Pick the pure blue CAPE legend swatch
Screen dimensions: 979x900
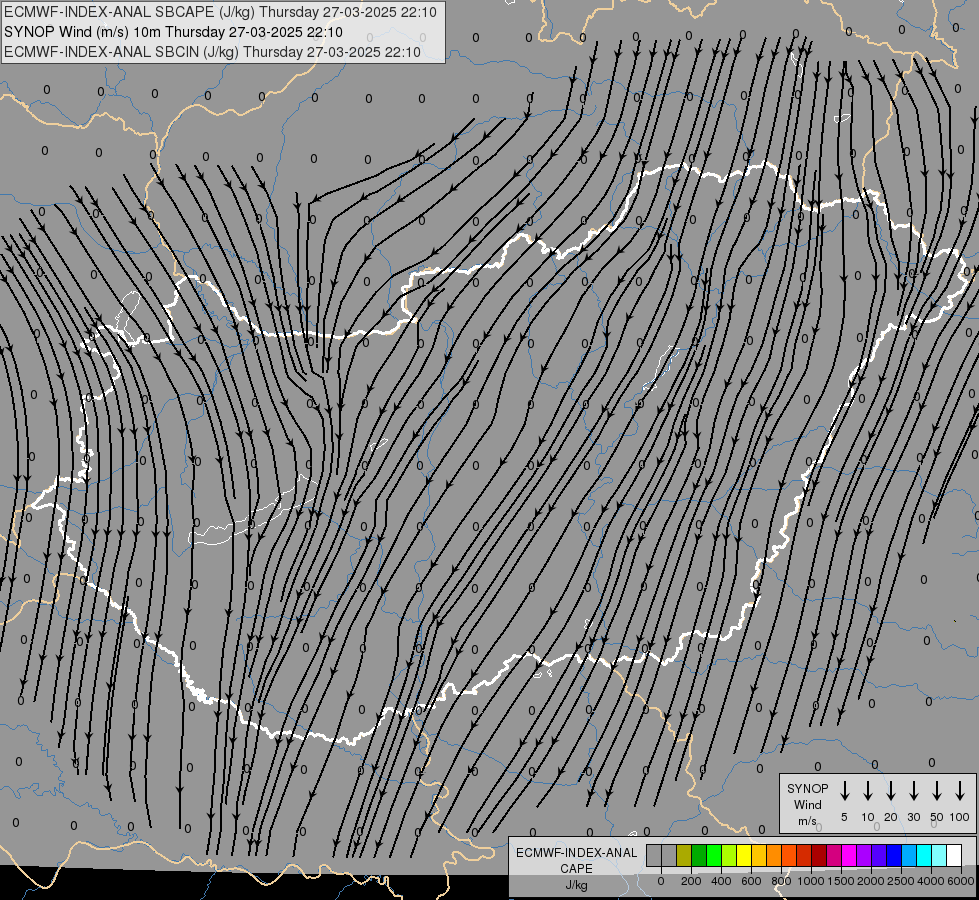click(x=893, y=855)
